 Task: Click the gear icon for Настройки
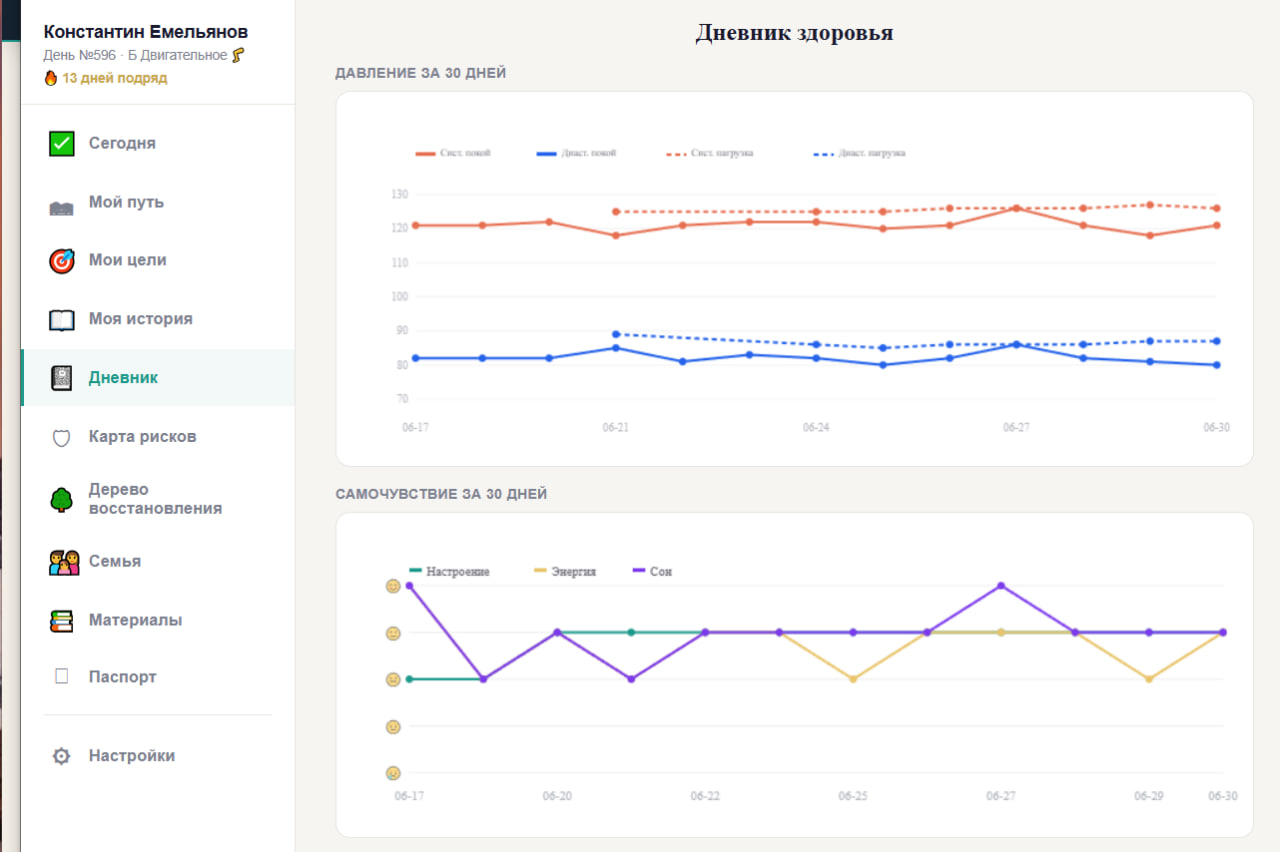pyautogui.click(x=62, y=757)
